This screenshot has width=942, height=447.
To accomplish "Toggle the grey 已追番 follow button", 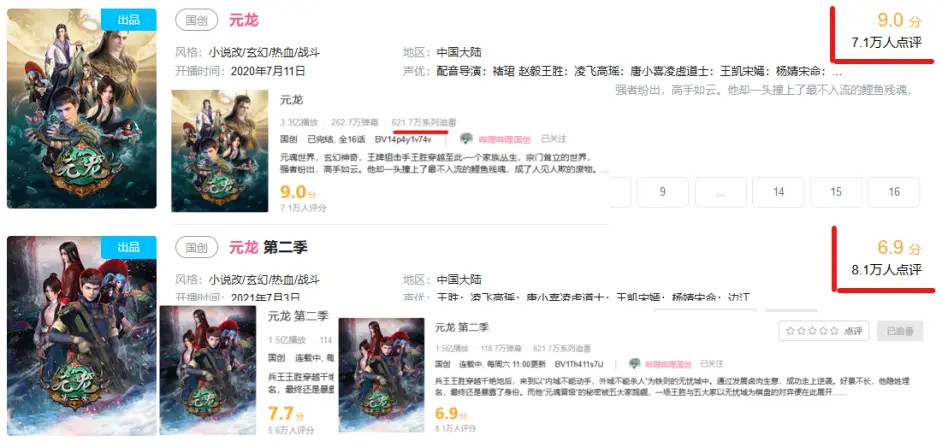I will 899,331.
